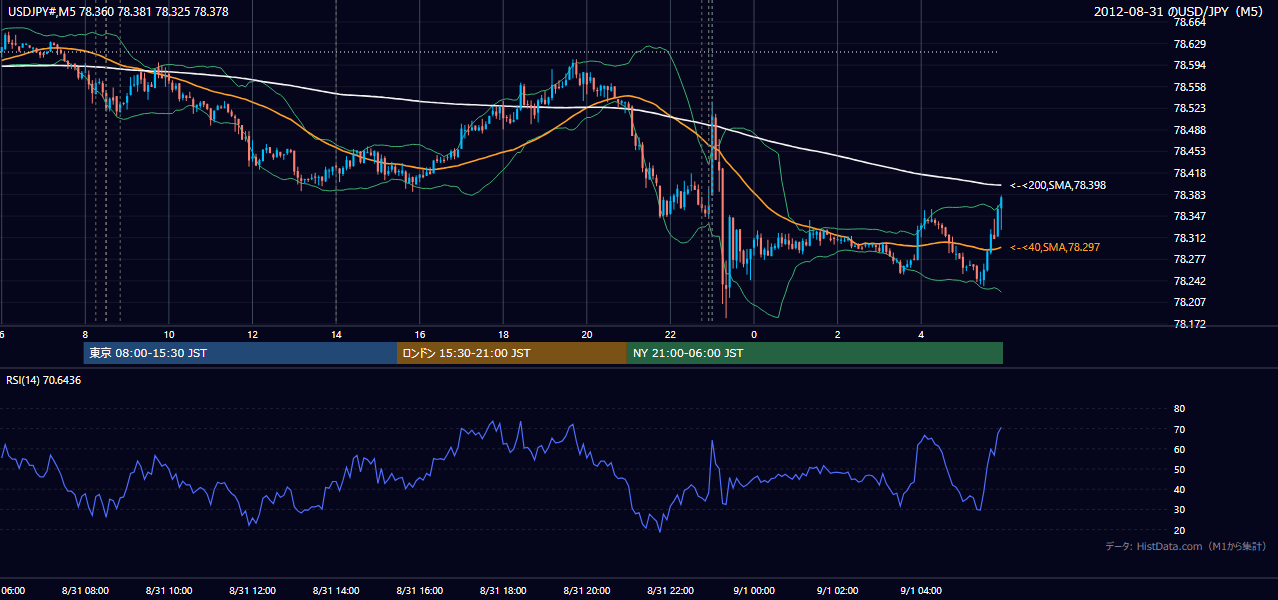
Task: Click hour tick 18 under price chart
Action: click(x=504, y=334)
